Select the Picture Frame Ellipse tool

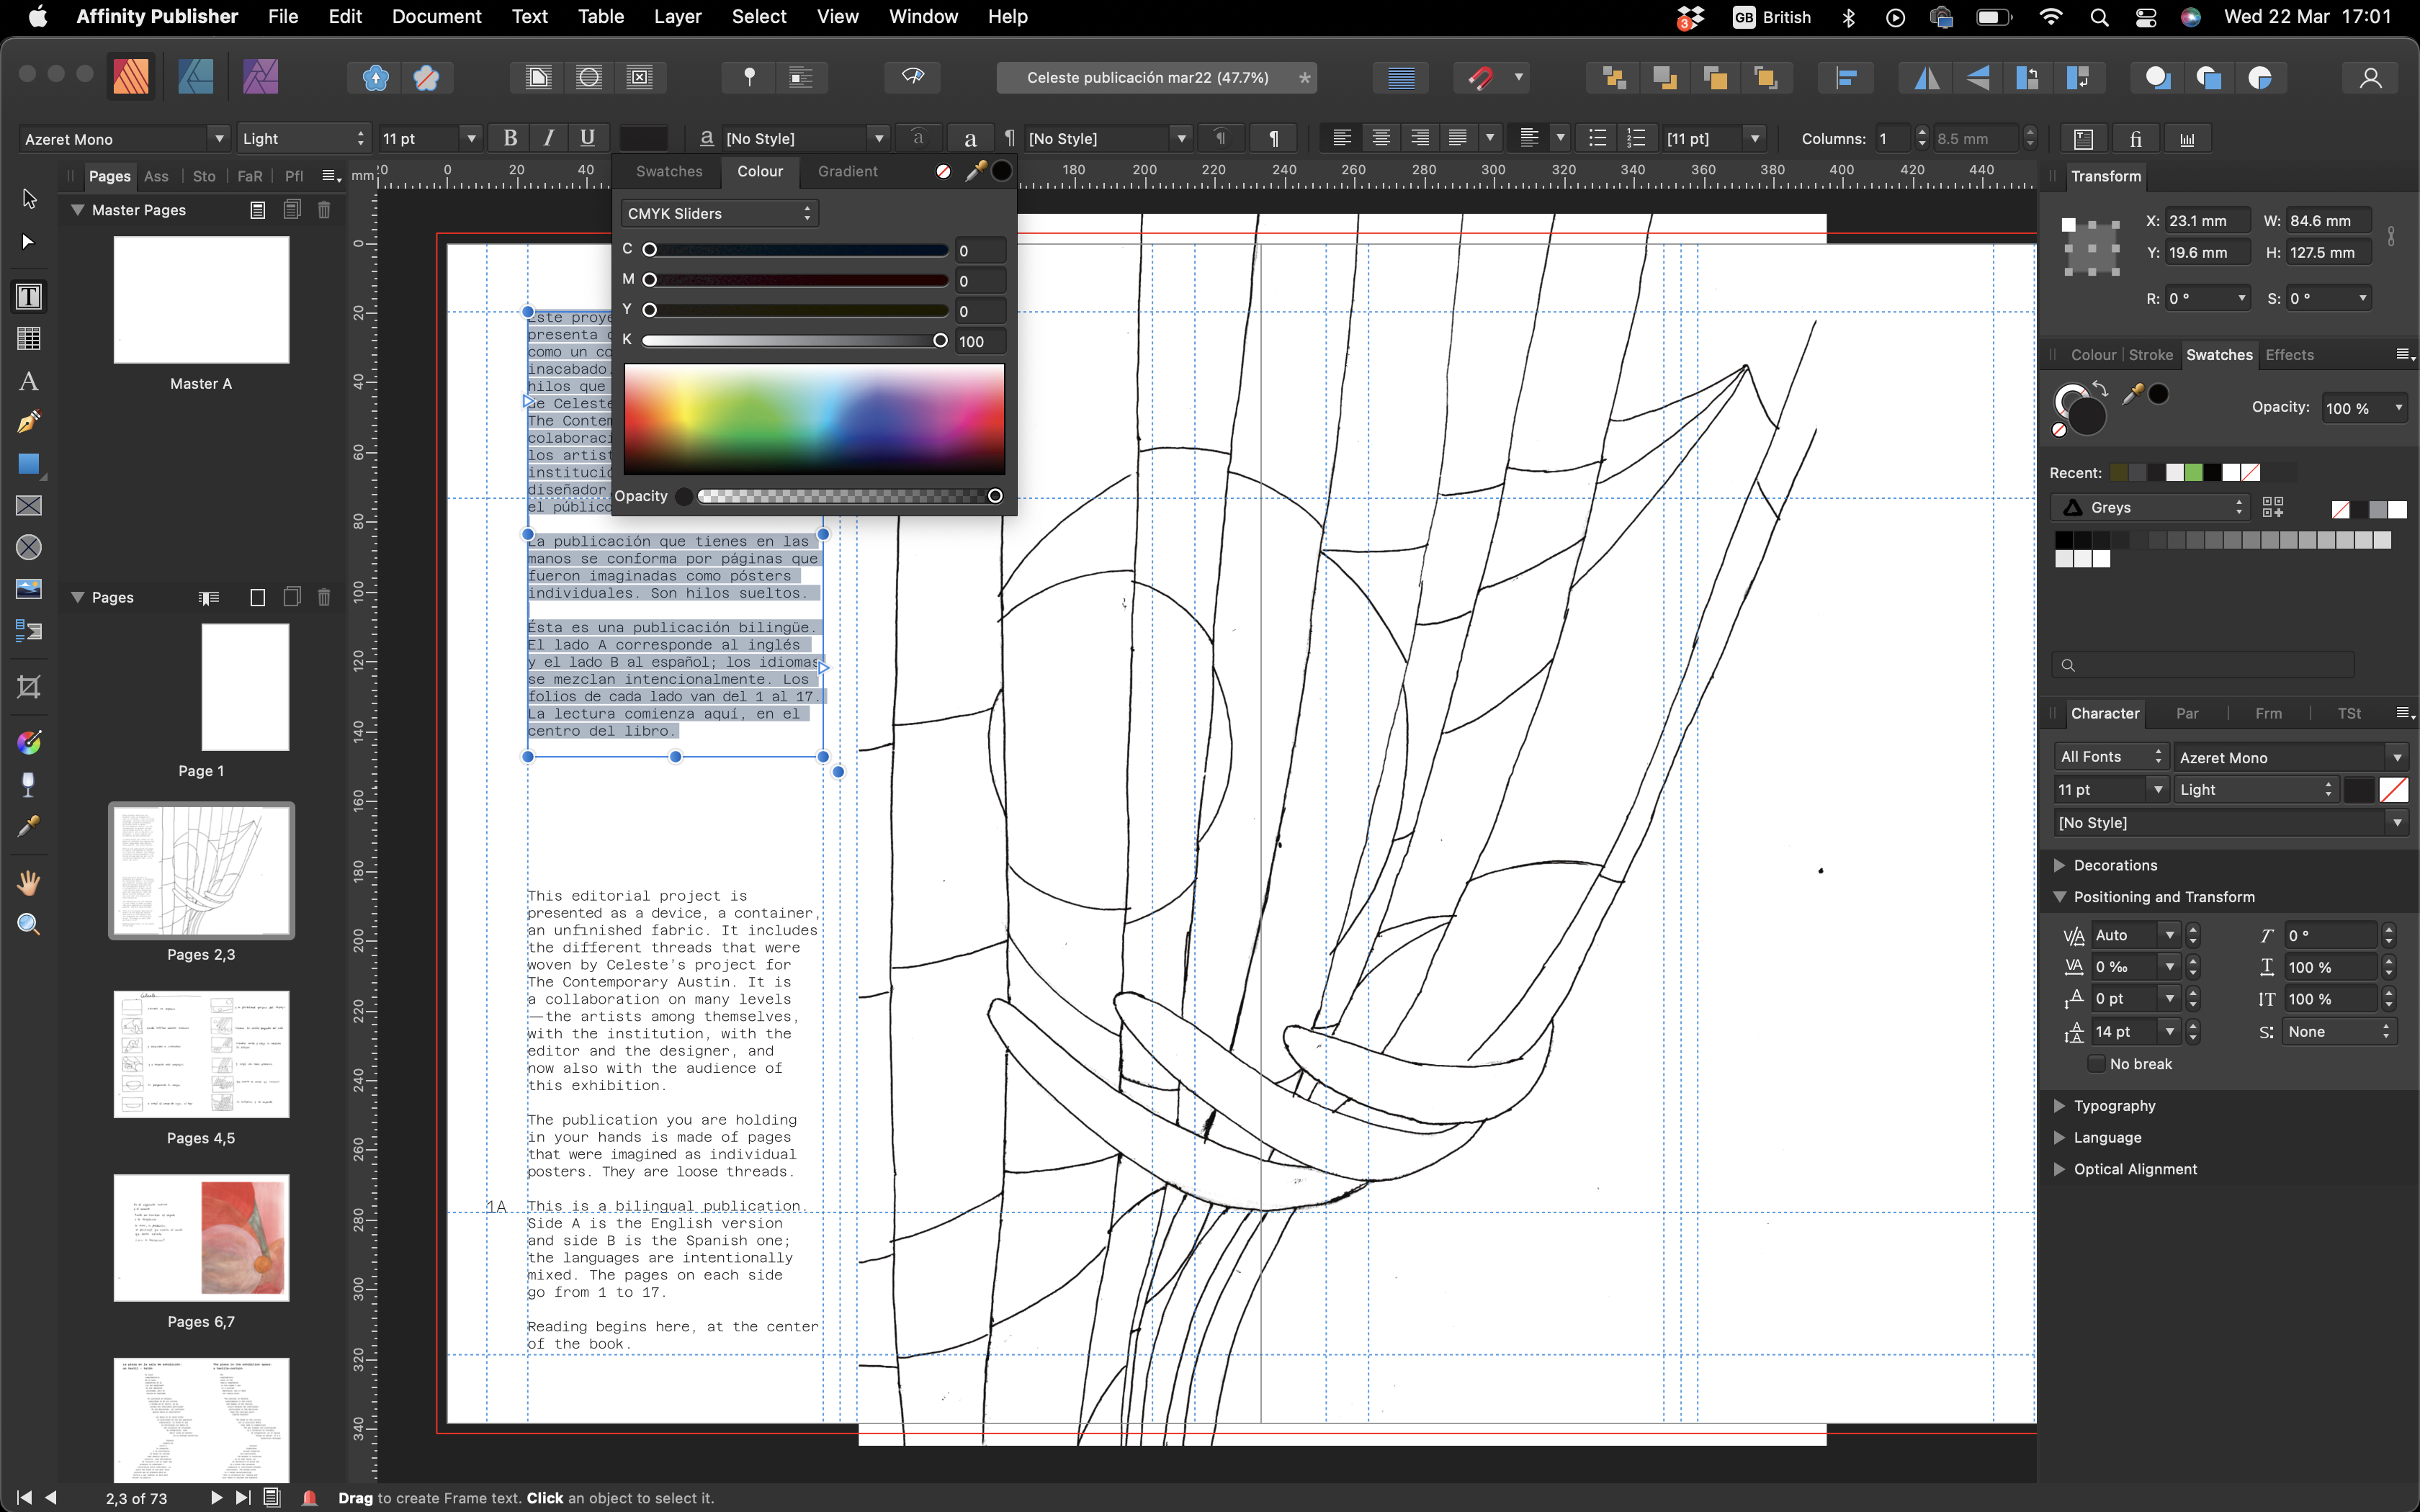point(29,547)
